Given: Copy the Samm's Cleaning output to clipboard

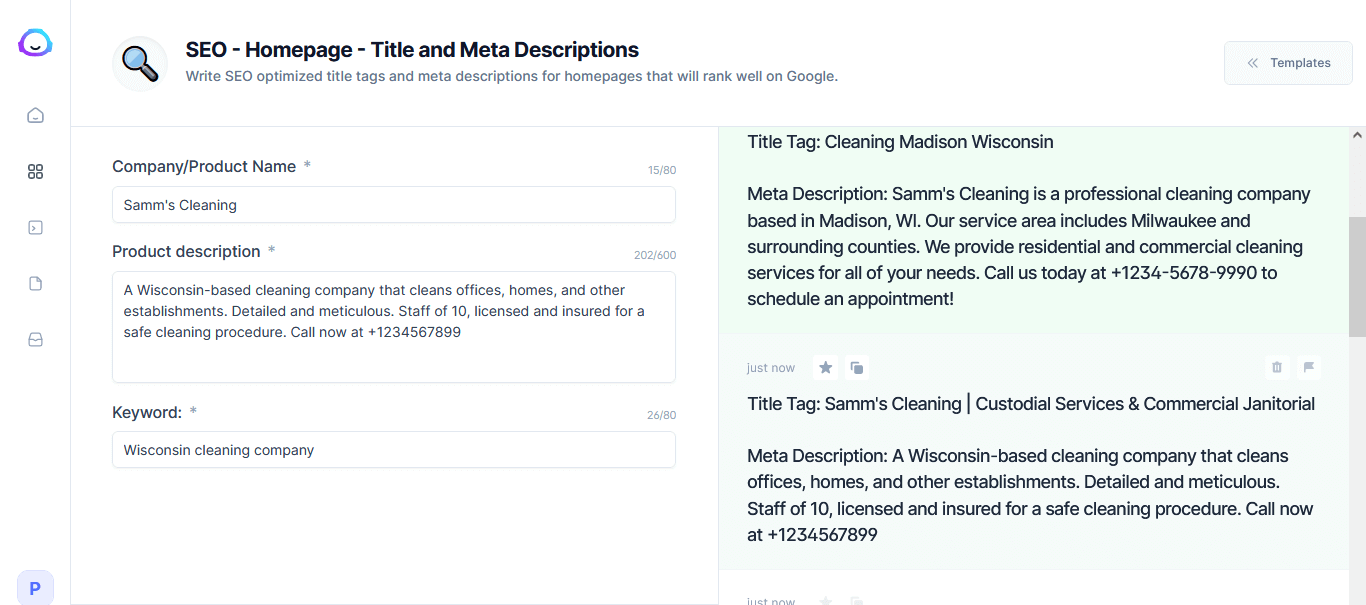Looking at the screenshot, I should tap(857, 367).
